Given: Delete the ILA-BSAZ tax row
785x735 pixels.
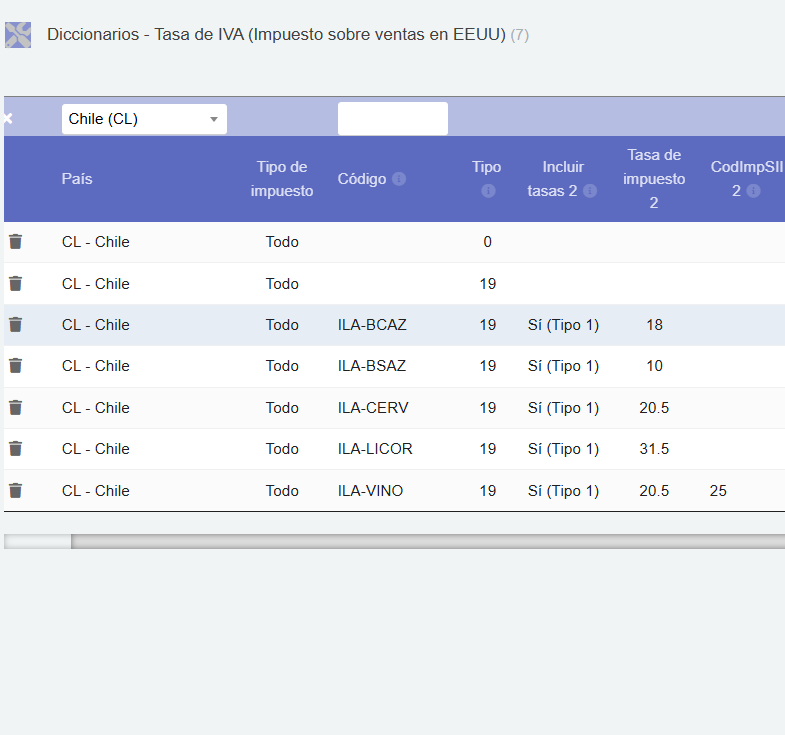Looking at the screenshot, I should [15, 366].
